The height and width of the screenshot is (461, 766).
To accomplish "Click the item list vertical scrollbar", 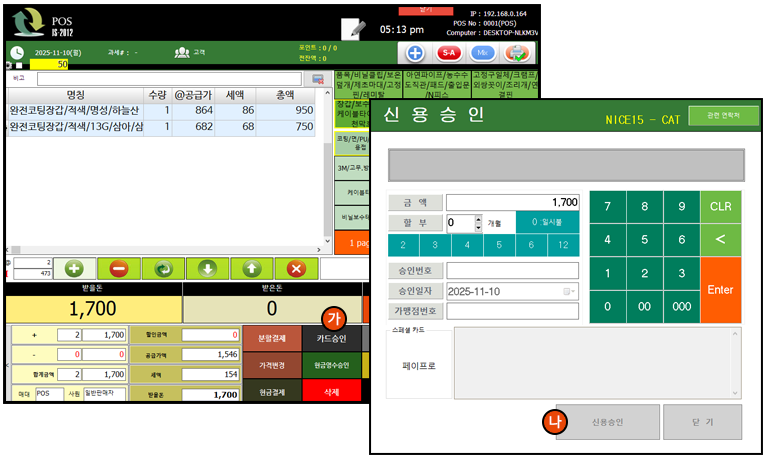I will 327,166.
